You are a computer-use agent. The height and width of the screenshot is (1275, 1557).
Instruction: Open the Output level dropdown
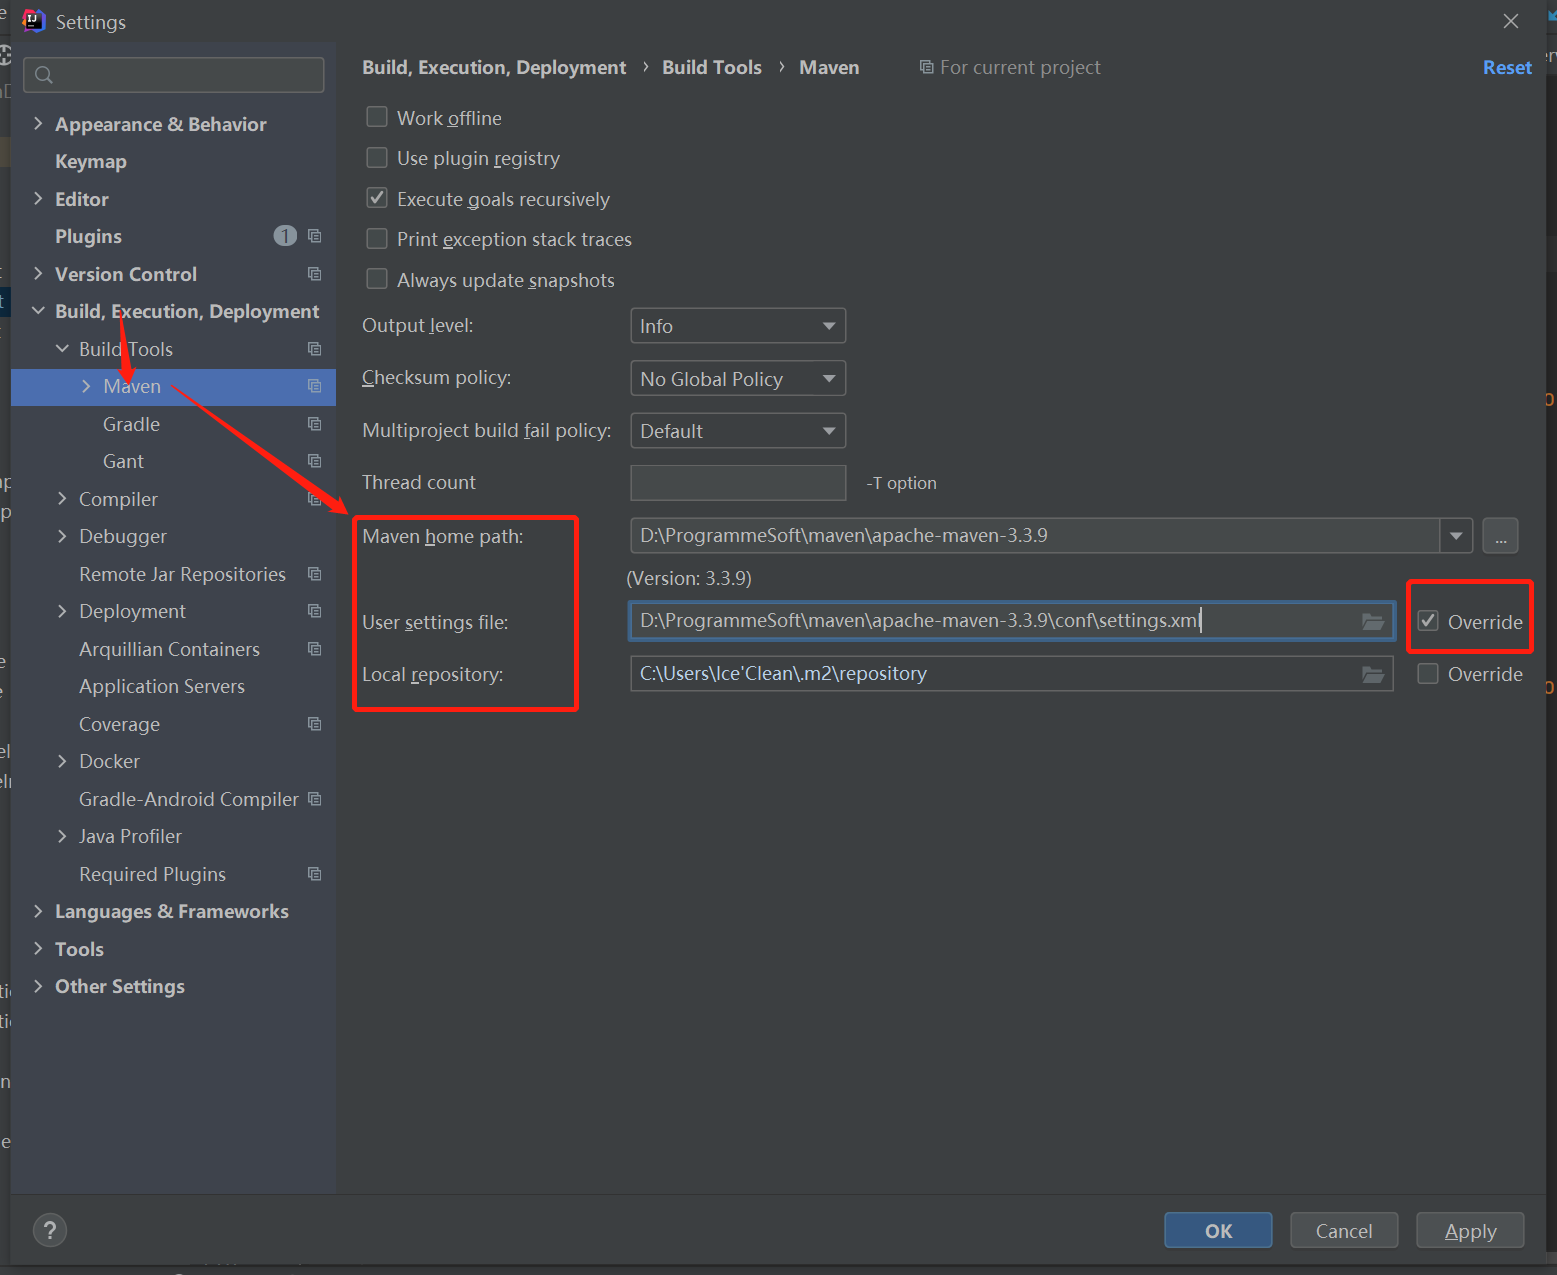[738, 326]
